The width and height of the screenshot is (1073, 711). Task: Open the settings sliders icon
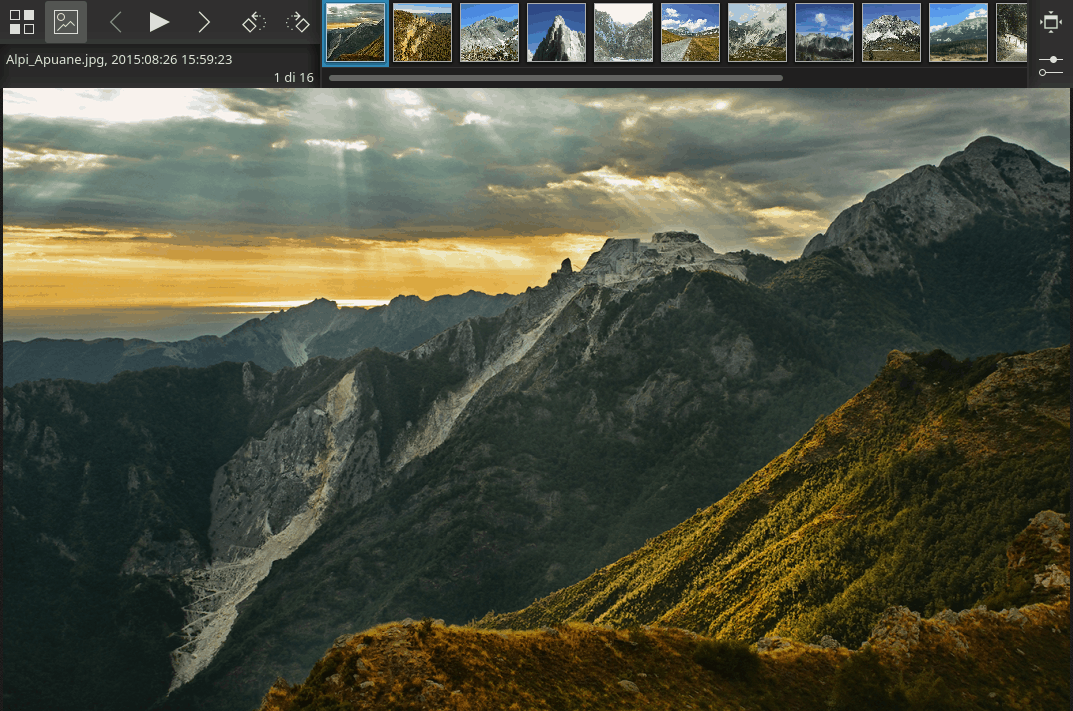pos(1050,66)
